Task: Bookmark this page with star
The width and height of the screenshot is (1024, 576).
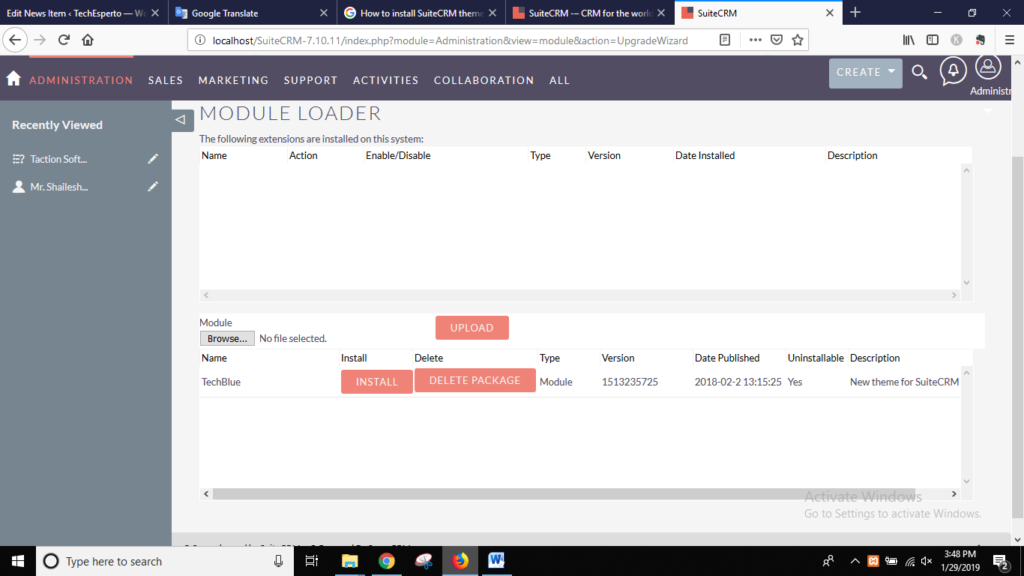Action: (797, 40)
